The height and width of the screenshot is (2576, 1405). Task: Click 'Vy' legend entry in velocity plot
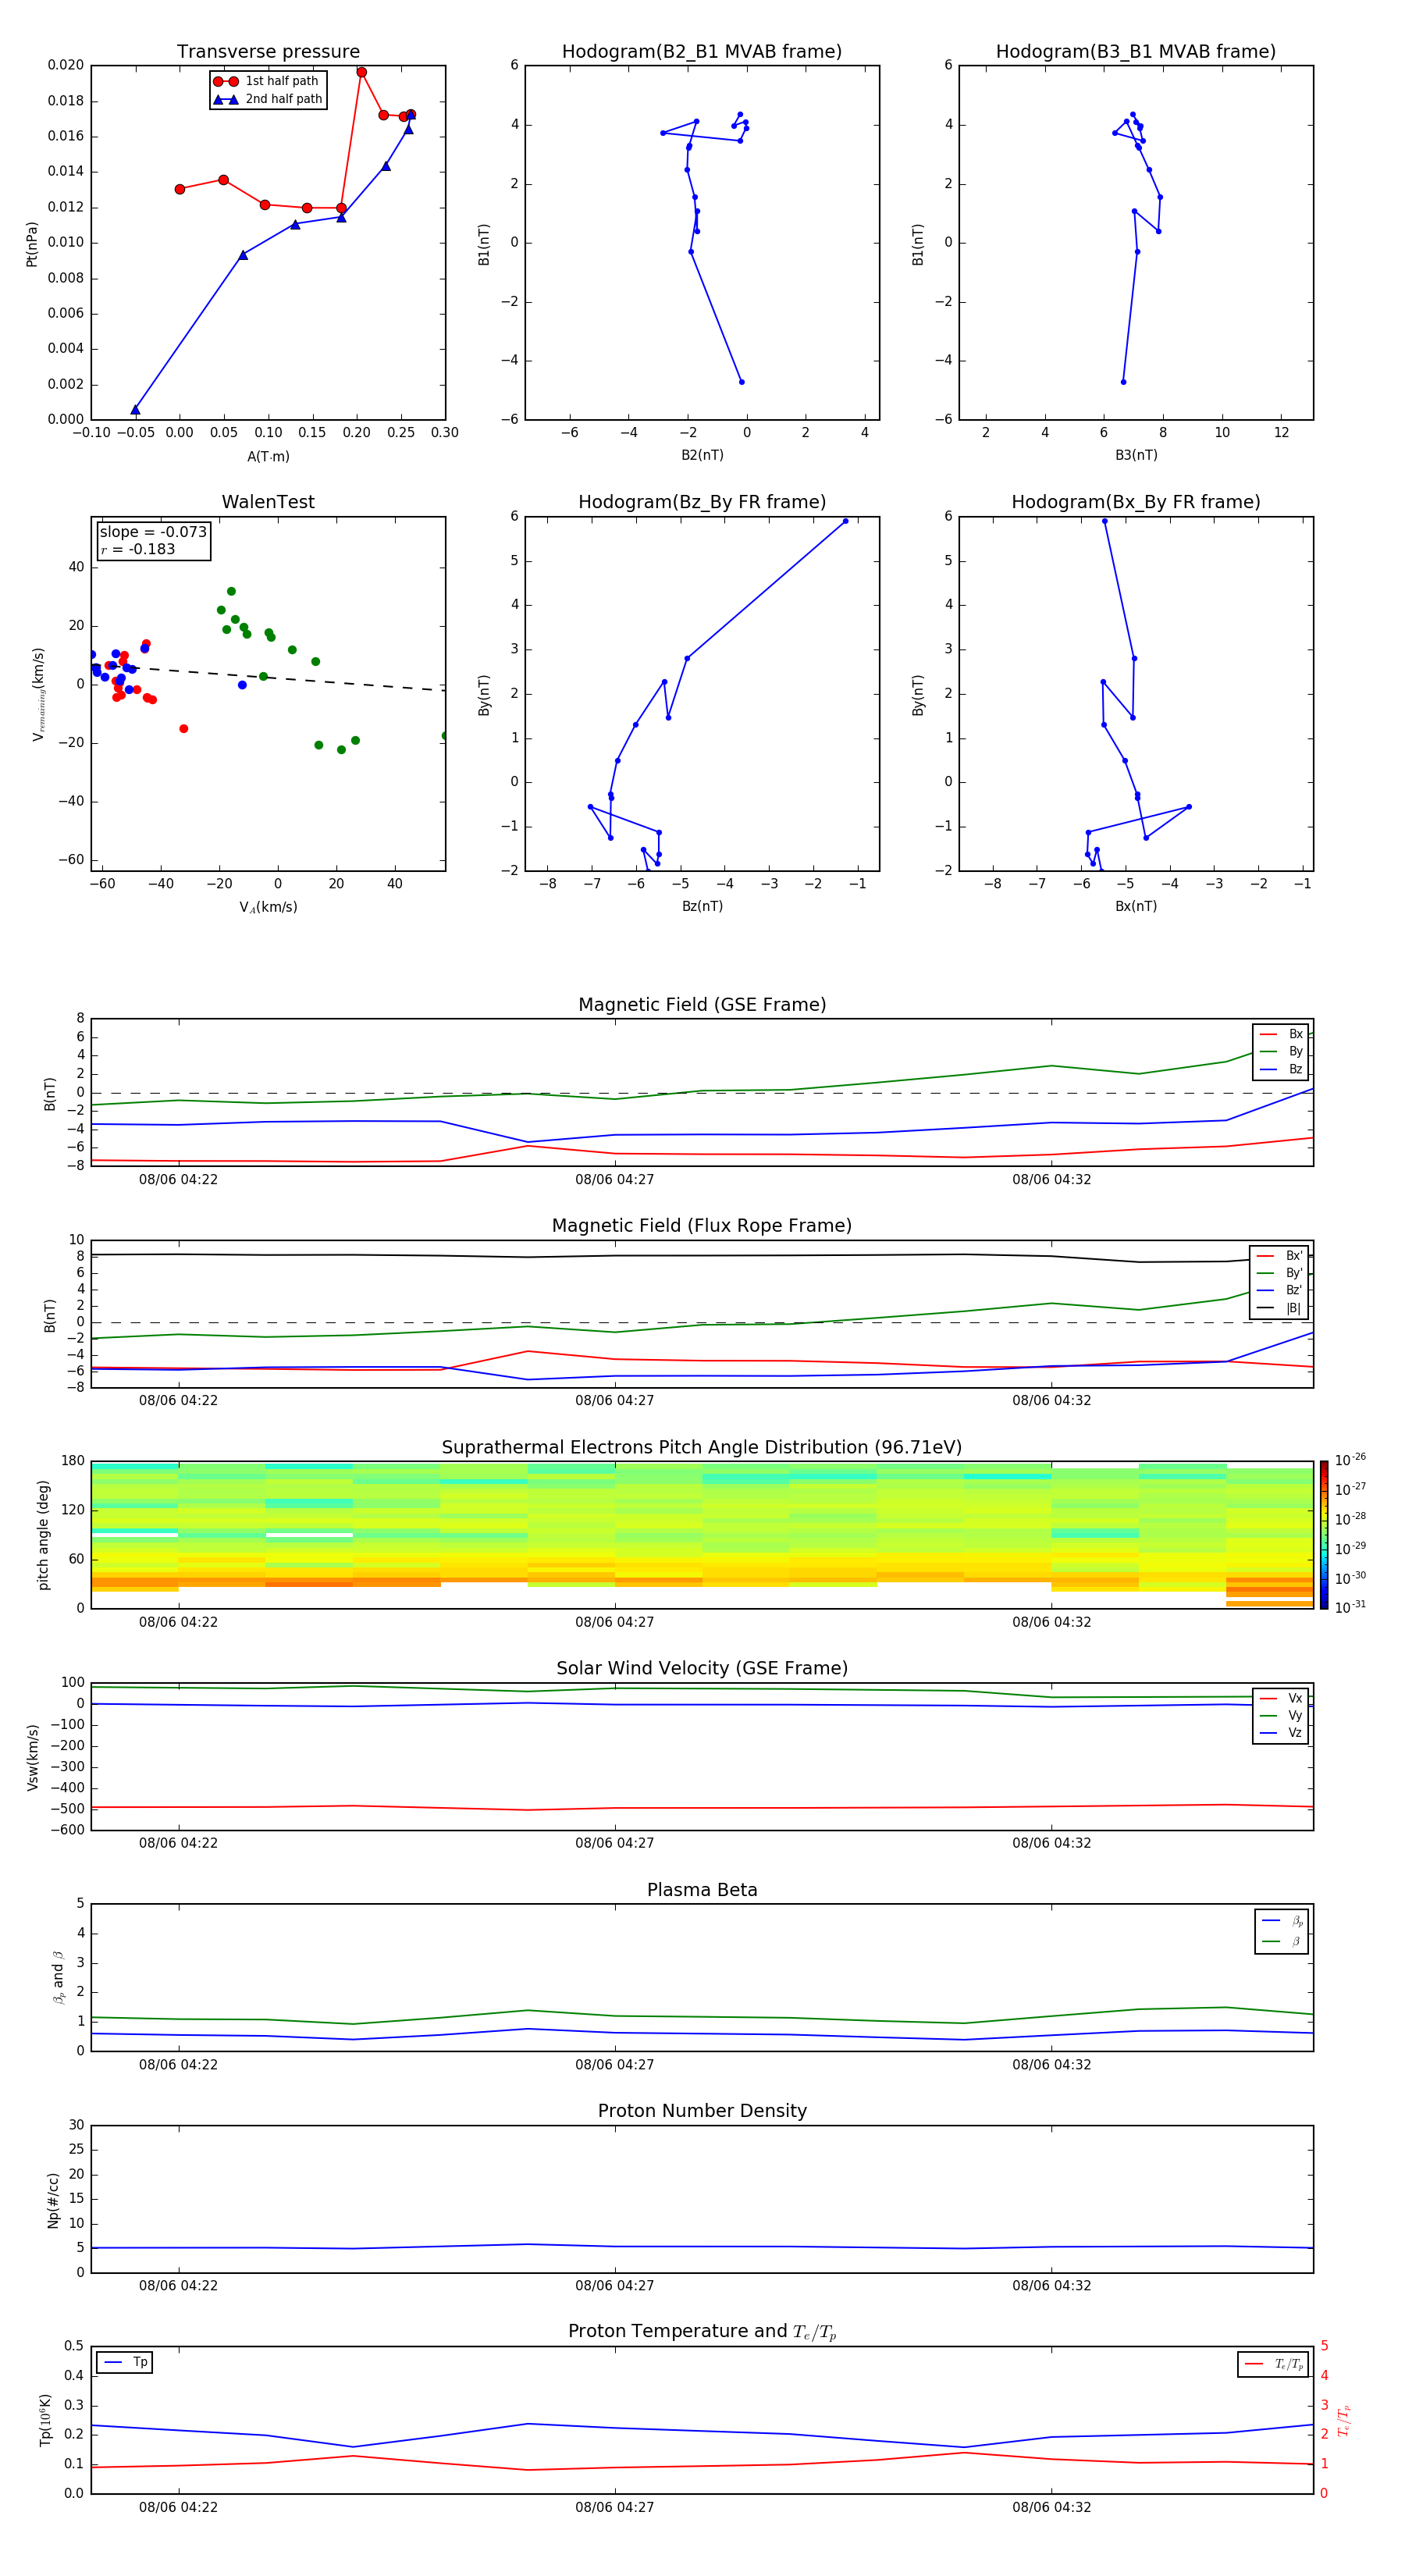click(1281, 1715)
